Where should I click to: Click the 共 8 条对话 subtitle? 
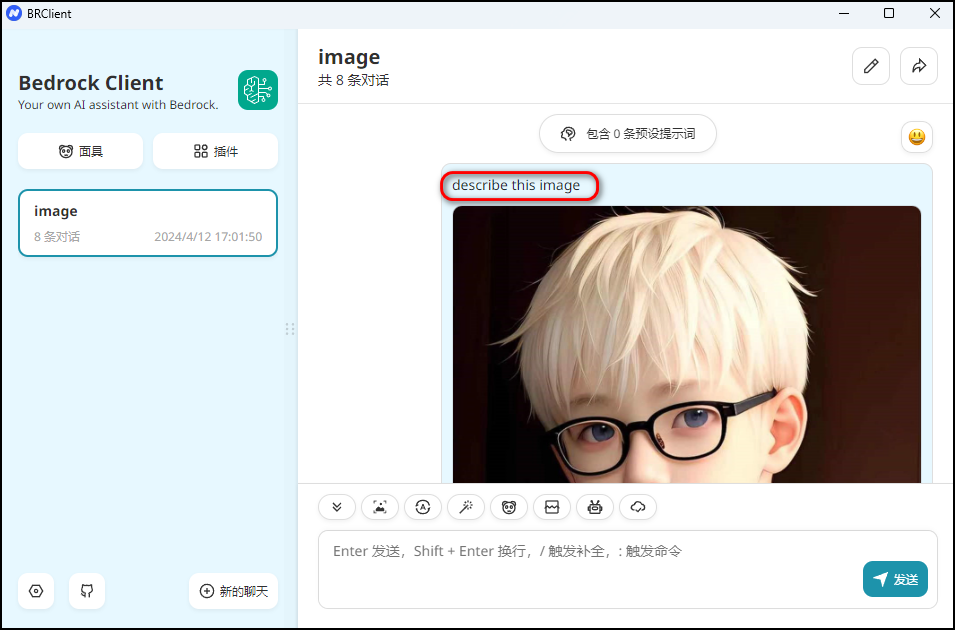coord(353,80)
